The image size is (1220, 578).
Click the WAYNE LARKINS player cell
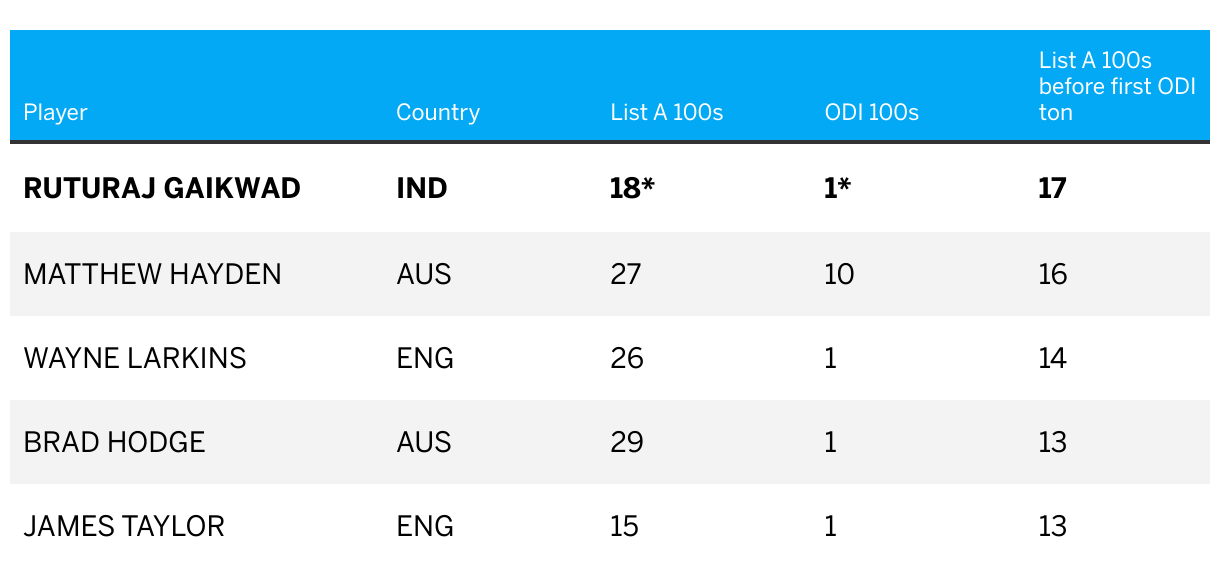135,358
